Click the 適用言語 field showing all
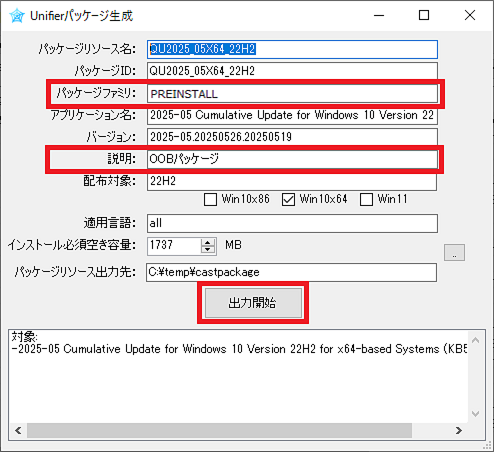 [292, 223]
